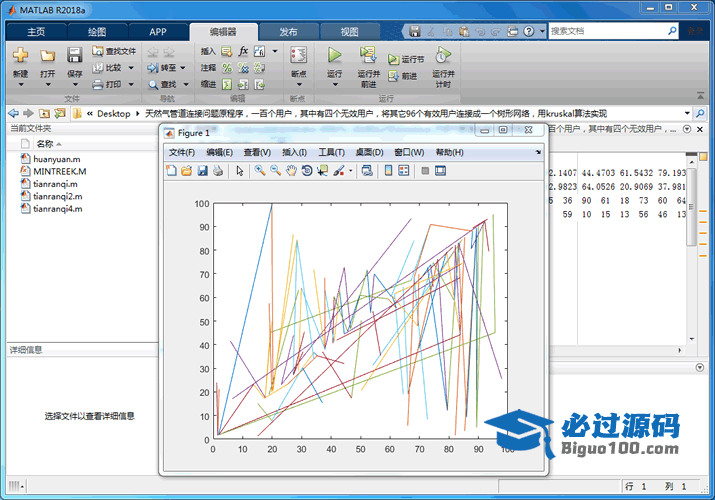
Task: Click the 比较 compare button
Action: pos(107,68)
